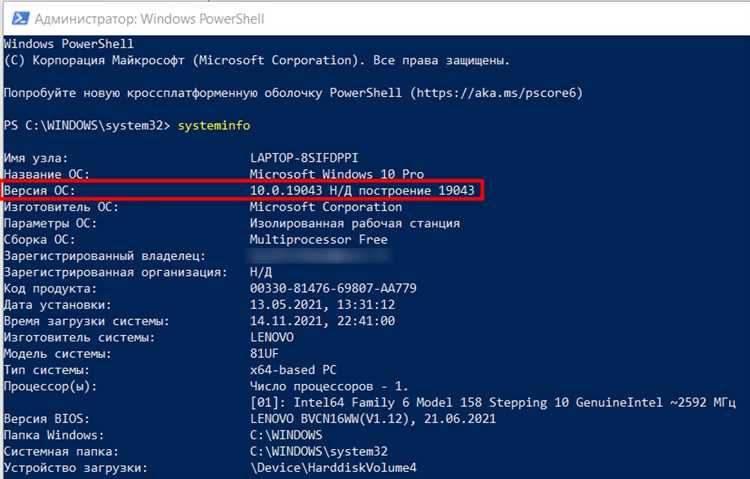Click the label 'Название ОС:'
This screenshot has width=750, height=479.
point(46,174)
